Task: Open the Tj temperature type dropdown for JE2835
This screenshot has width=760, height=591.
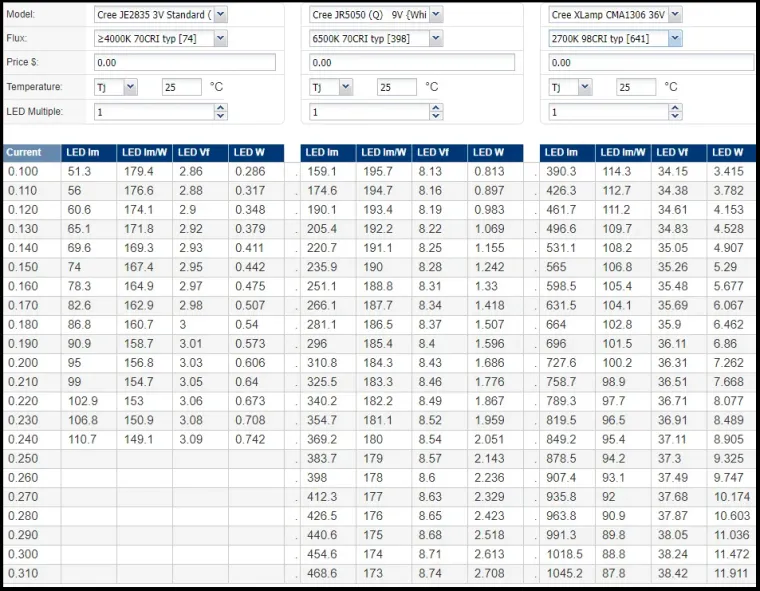Action: (130, 87)
